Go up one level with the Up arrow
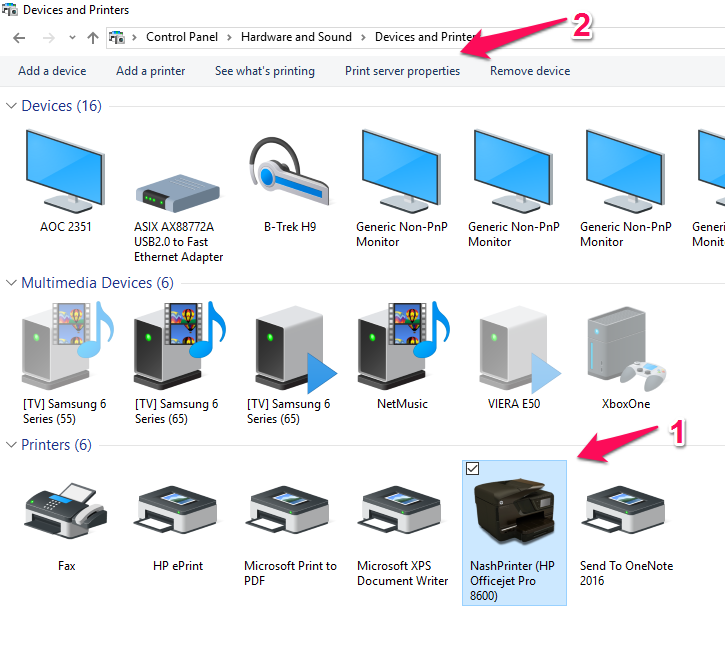 [x=93, y=37]
